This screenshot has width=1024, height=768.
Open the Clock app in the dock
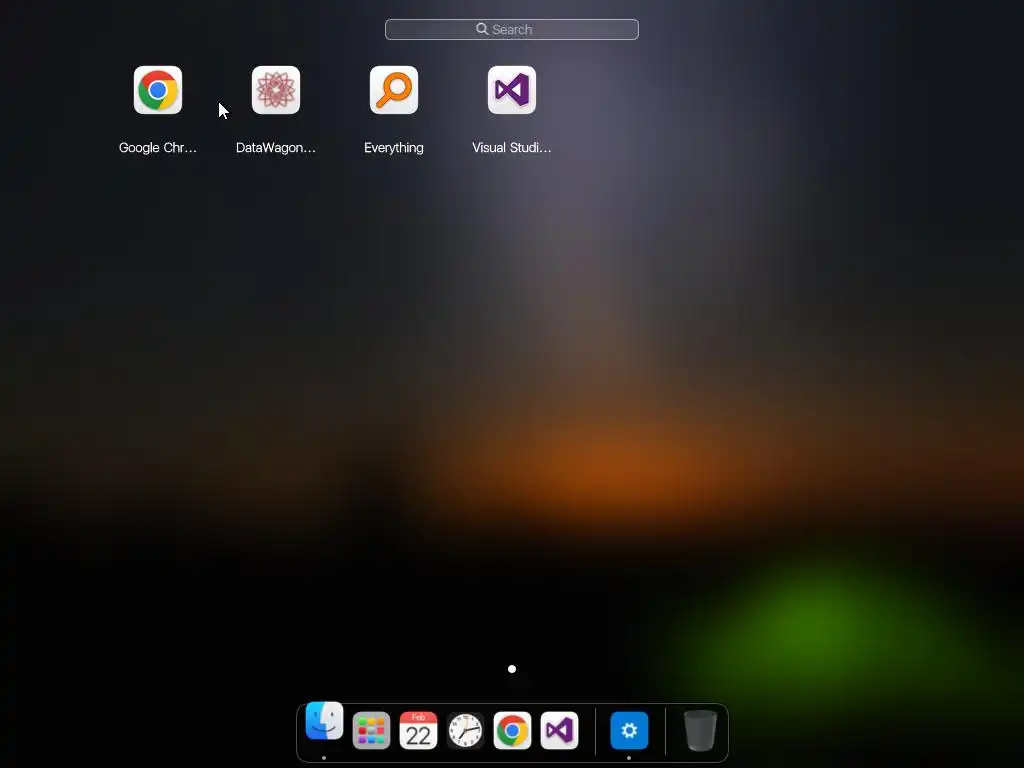click(465, 730)
